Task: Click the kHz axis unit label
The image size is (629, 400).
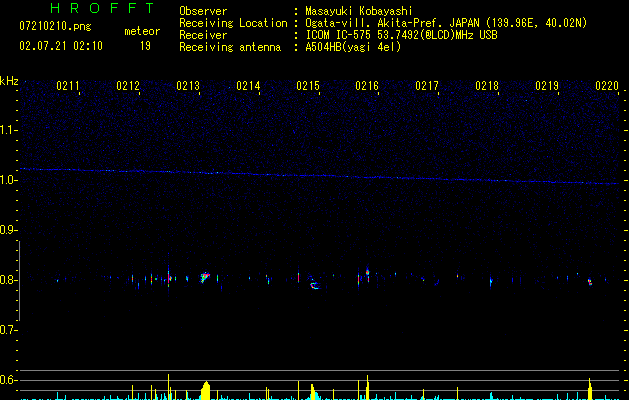Action: [9, 81]
